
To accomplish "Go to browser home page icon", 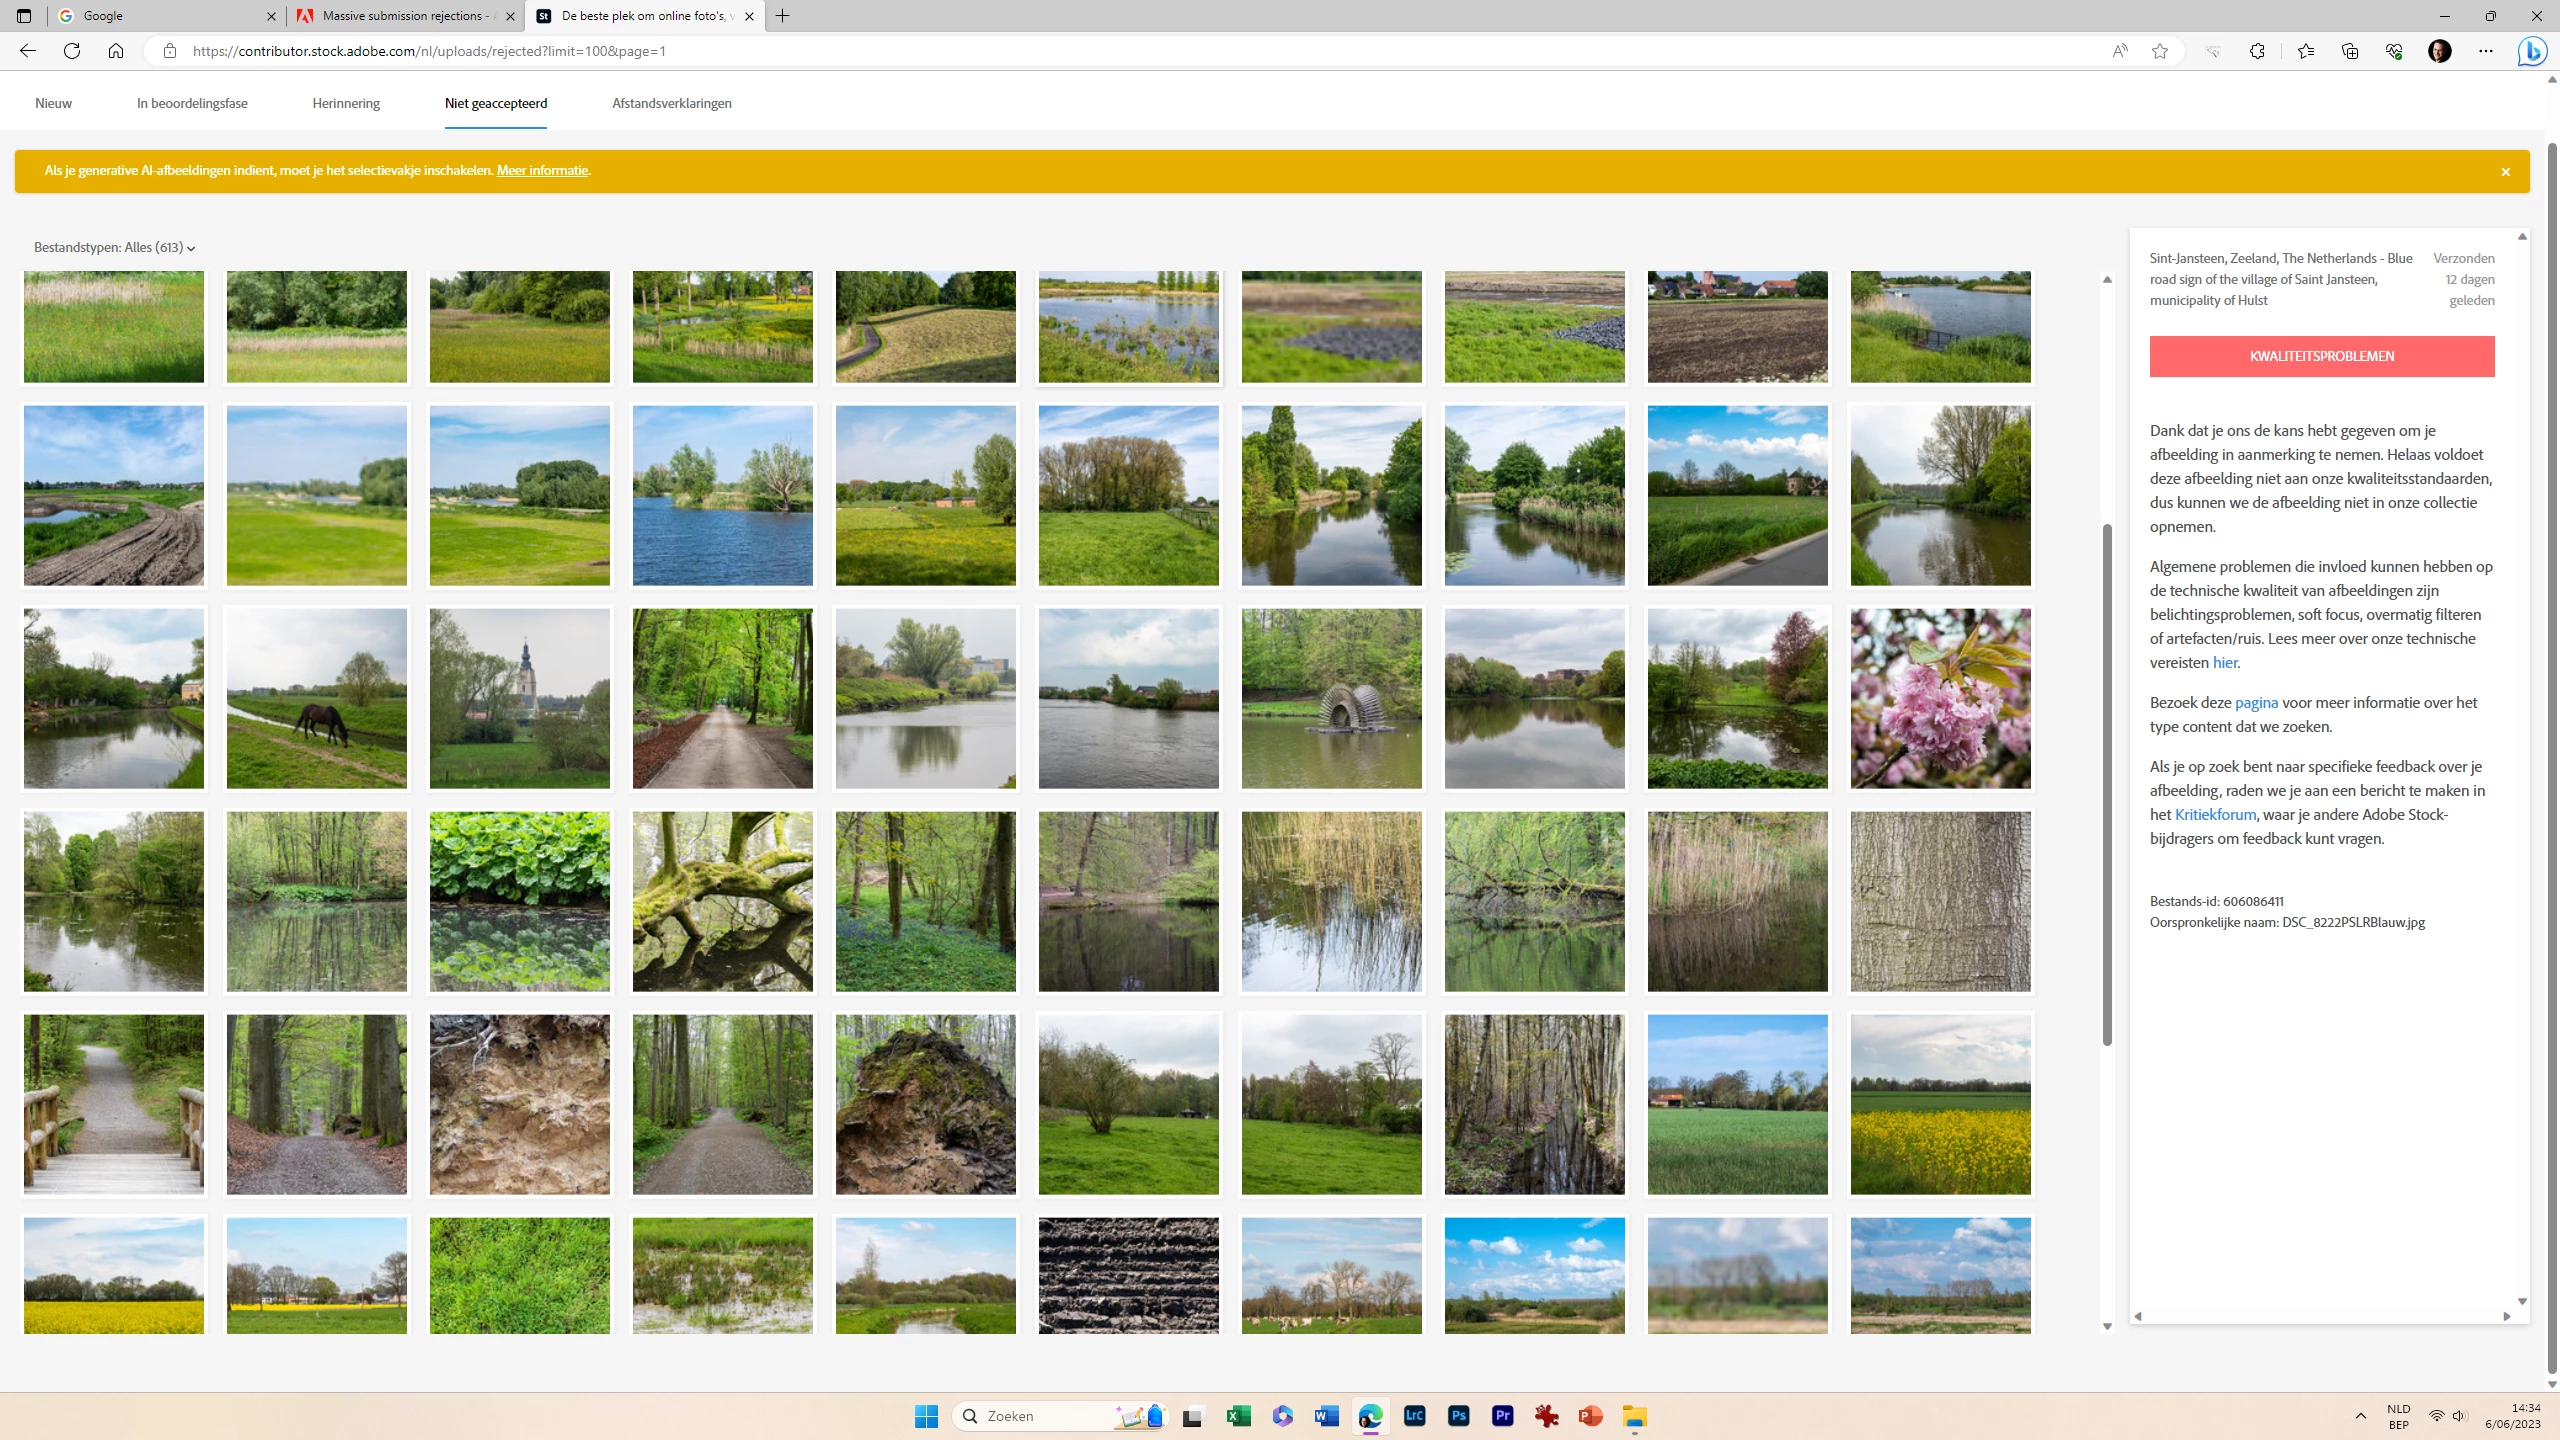I will (x=116, y=51).
